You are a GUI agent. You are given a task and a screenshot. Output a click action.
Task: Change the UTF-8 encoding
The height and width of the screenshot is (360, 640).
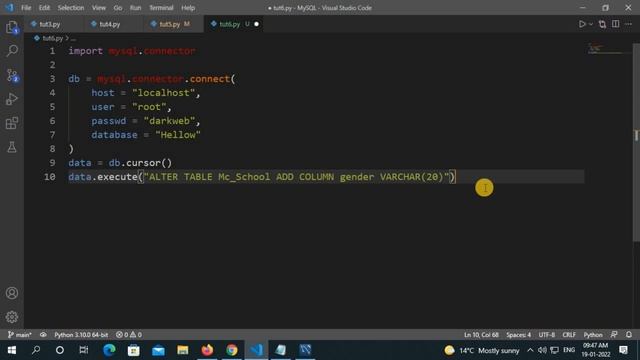[x=547, y=335]
